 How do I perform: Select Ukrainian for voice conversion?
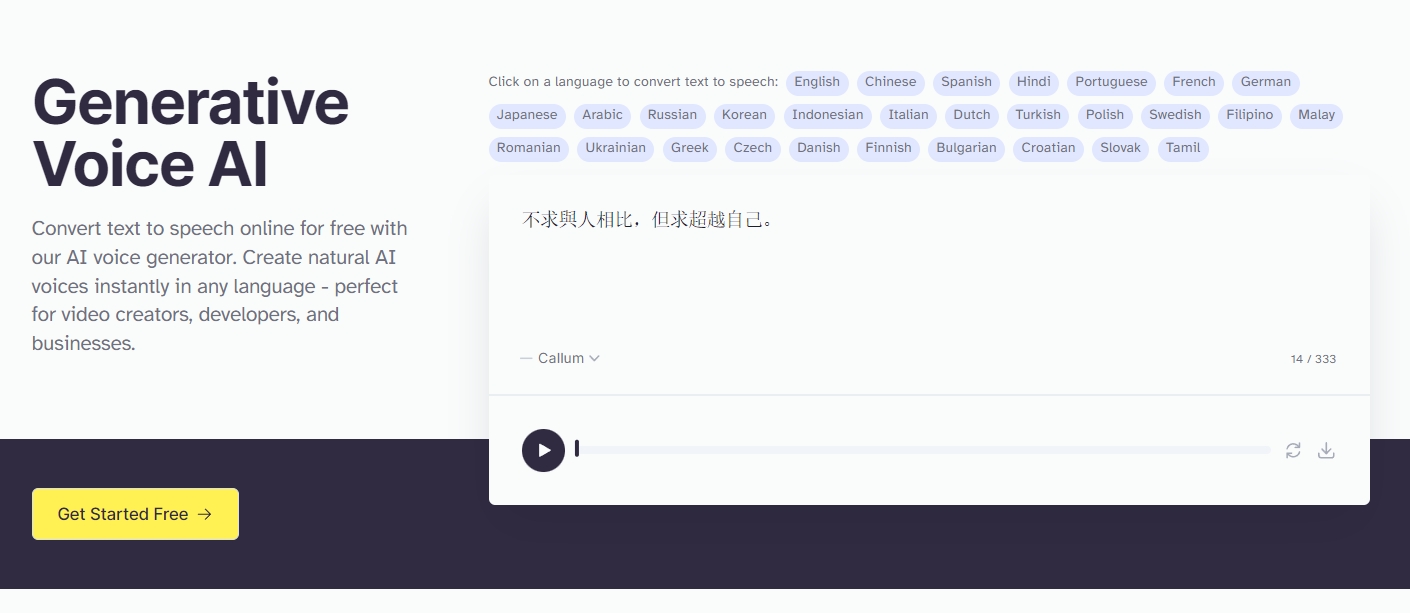coord(615,148)
